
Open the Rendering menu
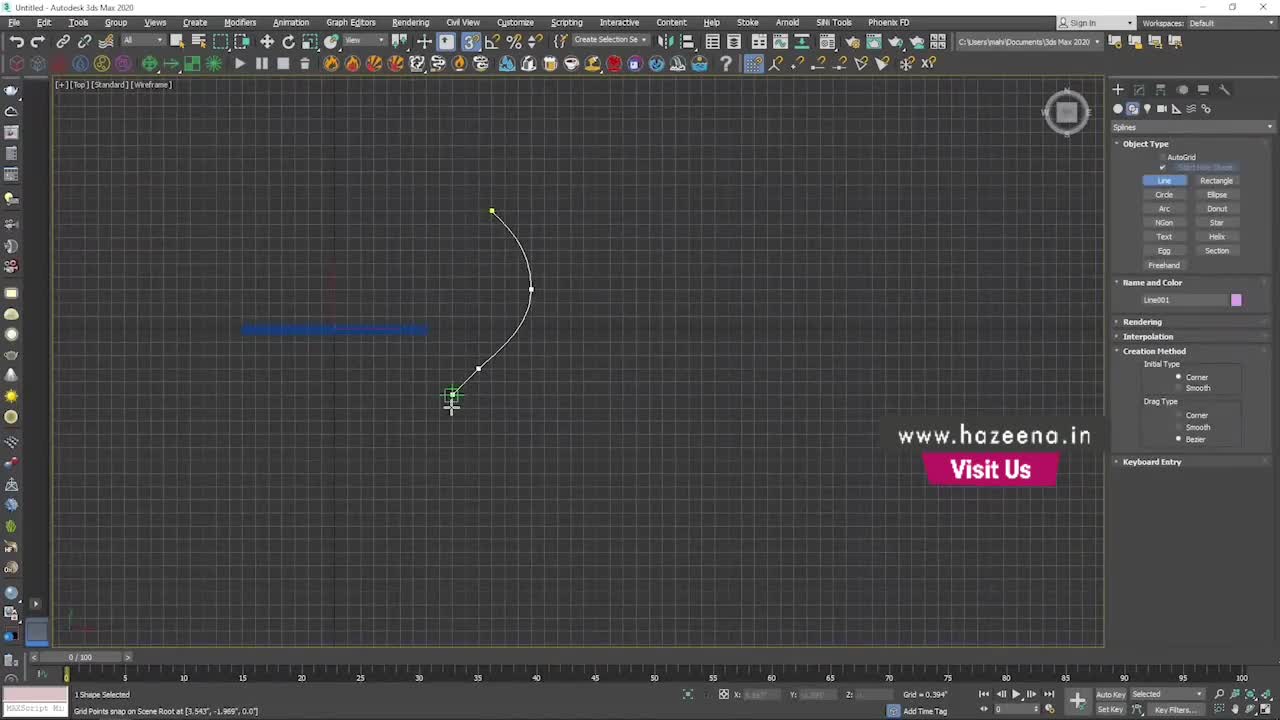point(410,22)
